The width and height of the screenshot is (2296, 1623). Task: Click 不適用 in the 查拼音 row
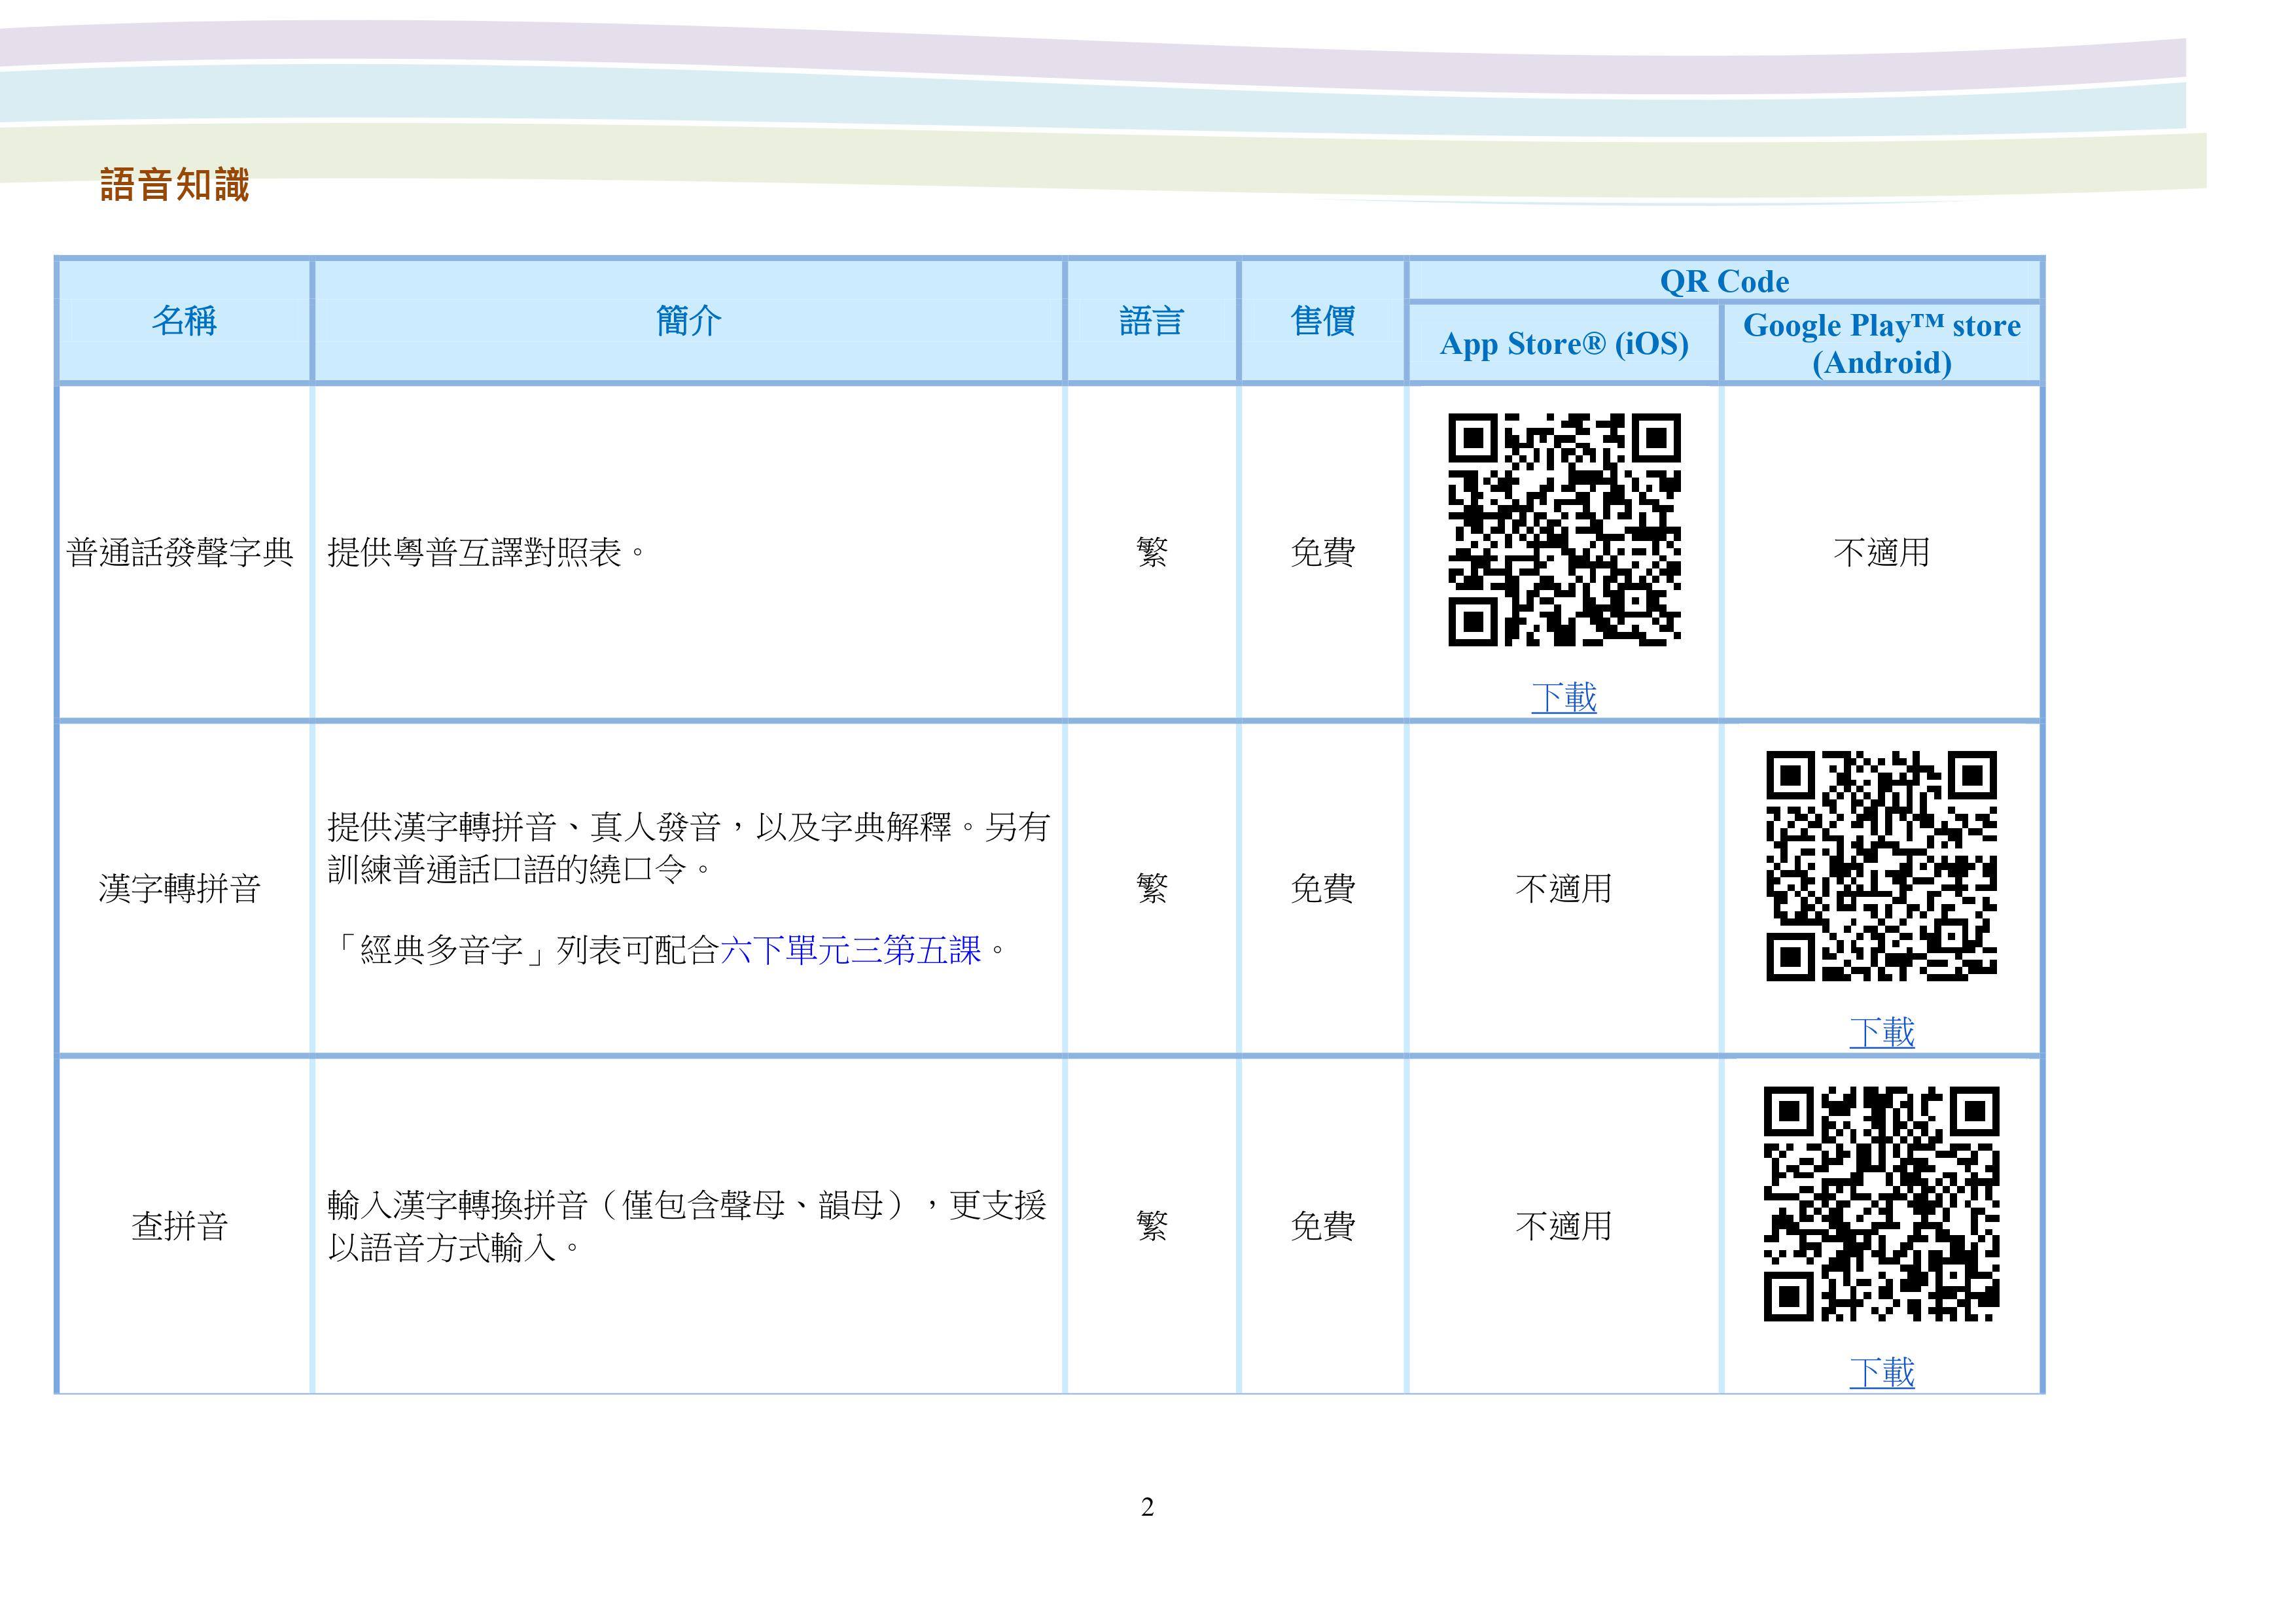click(x=1564, y=1226)
